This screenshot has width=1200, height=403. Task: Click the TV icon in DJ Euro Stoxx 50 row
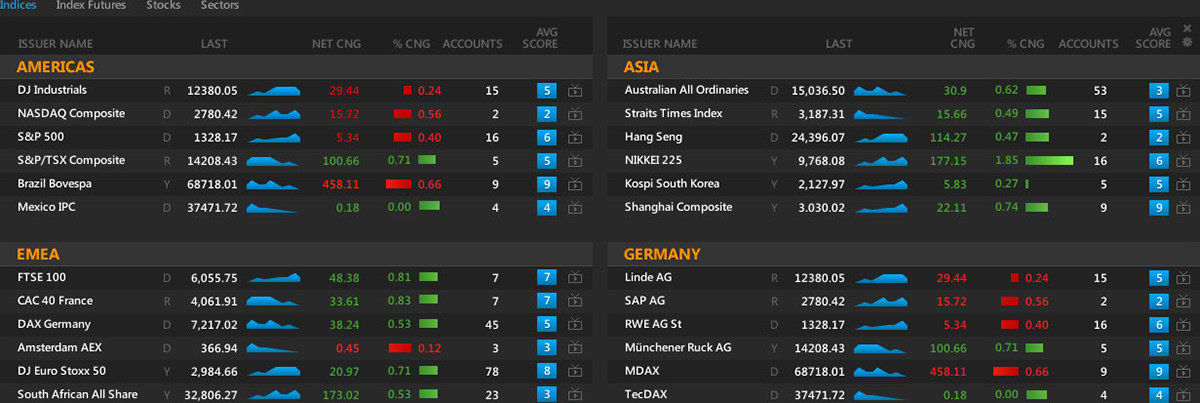coord(575,371)
